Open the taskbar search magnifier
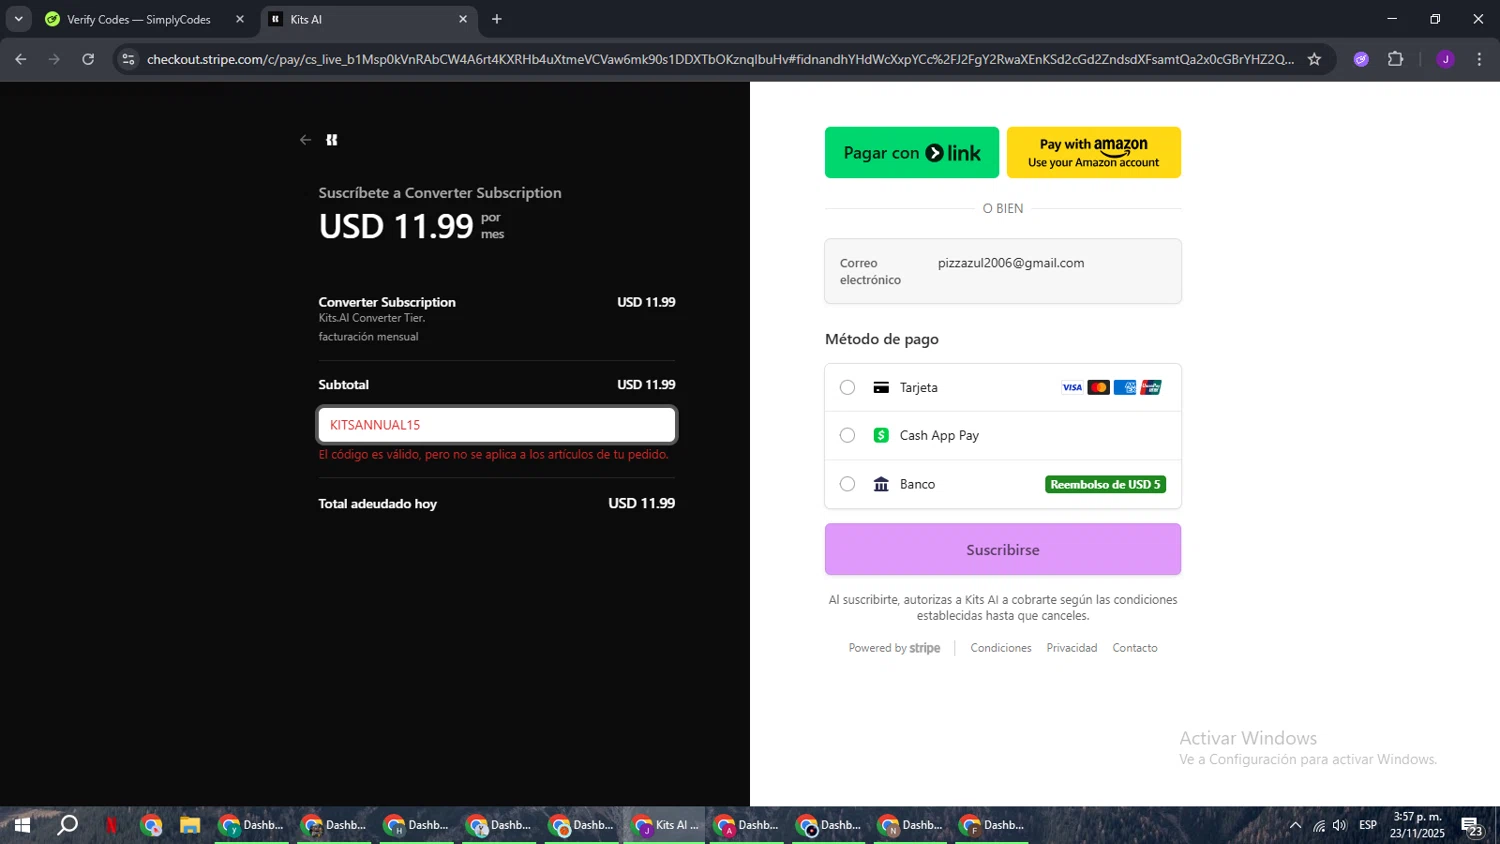Image resolution: width=1500 pixels, height=844 pixels. (67, 825)
